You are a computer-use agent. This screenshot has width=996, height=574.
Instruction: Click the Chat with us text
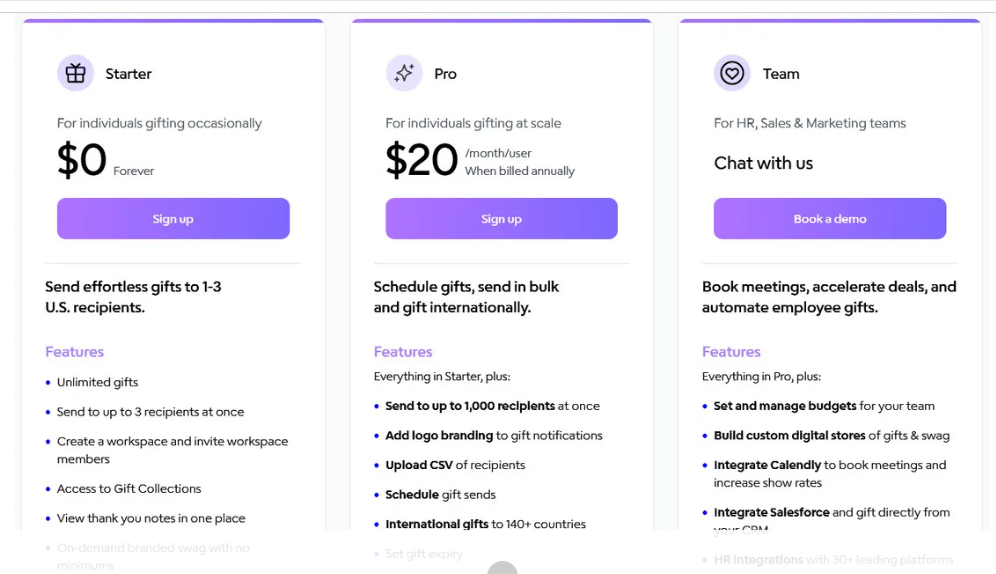click(763, 163)
